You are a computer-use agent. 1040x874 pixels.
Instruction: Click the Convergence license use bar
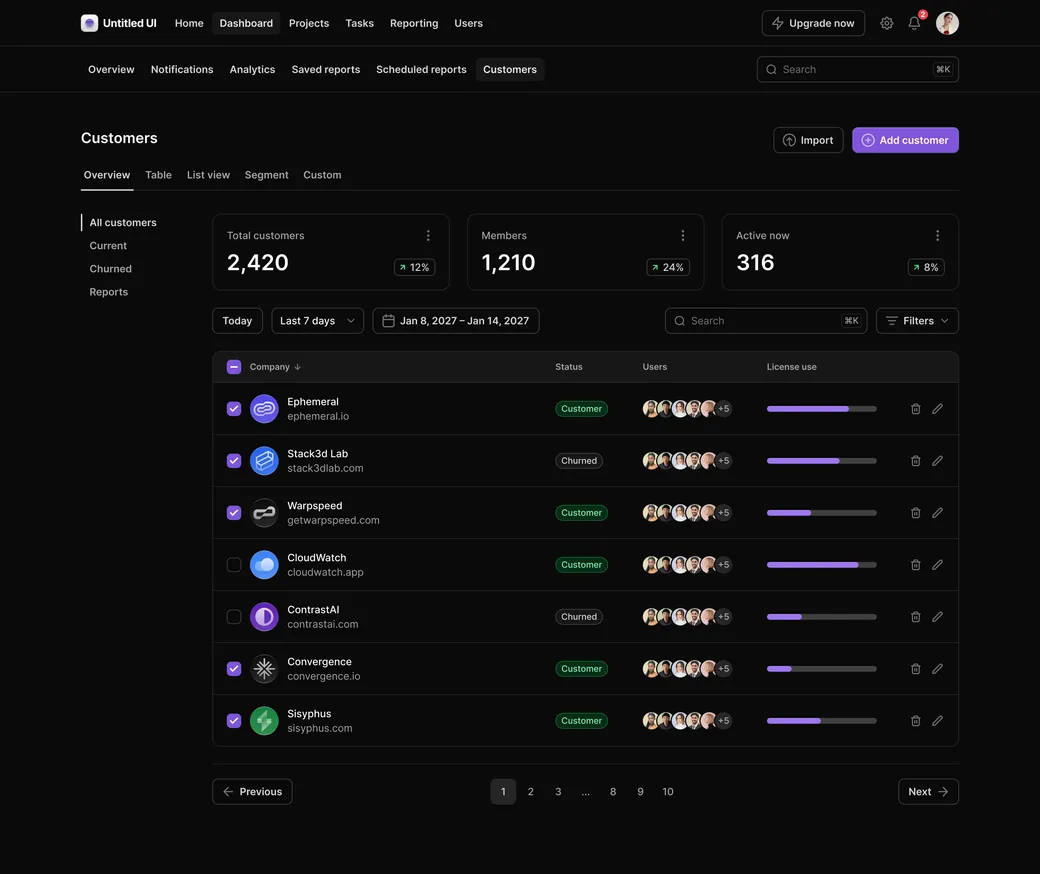pos(821,669)
